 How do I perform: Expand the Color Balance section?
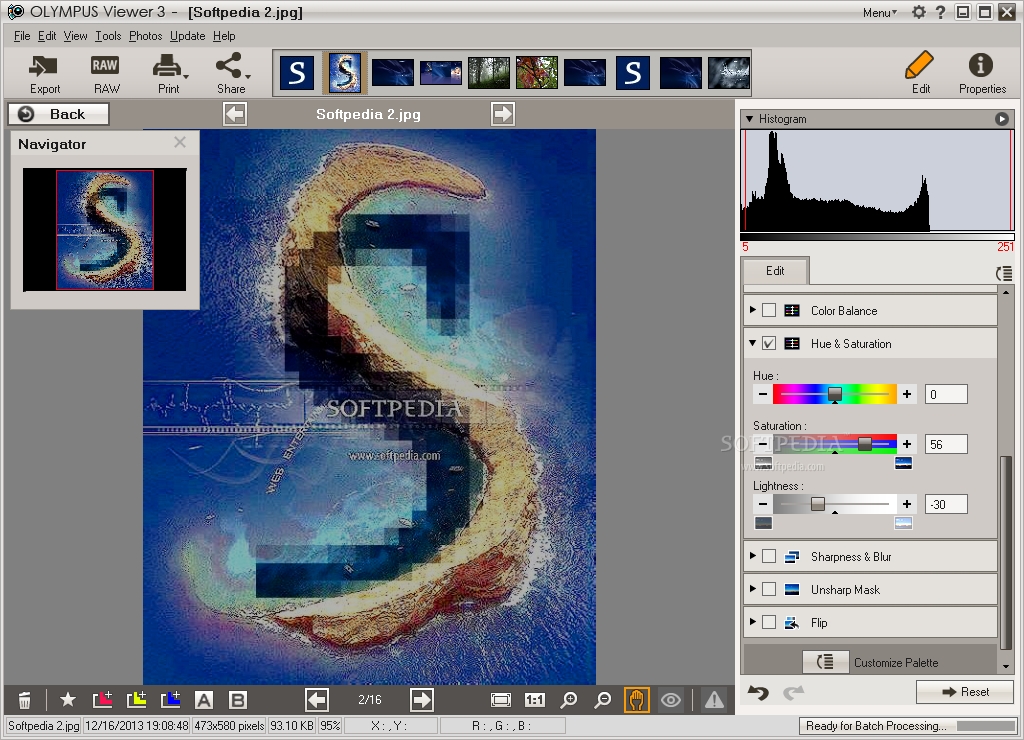(753, 310)
